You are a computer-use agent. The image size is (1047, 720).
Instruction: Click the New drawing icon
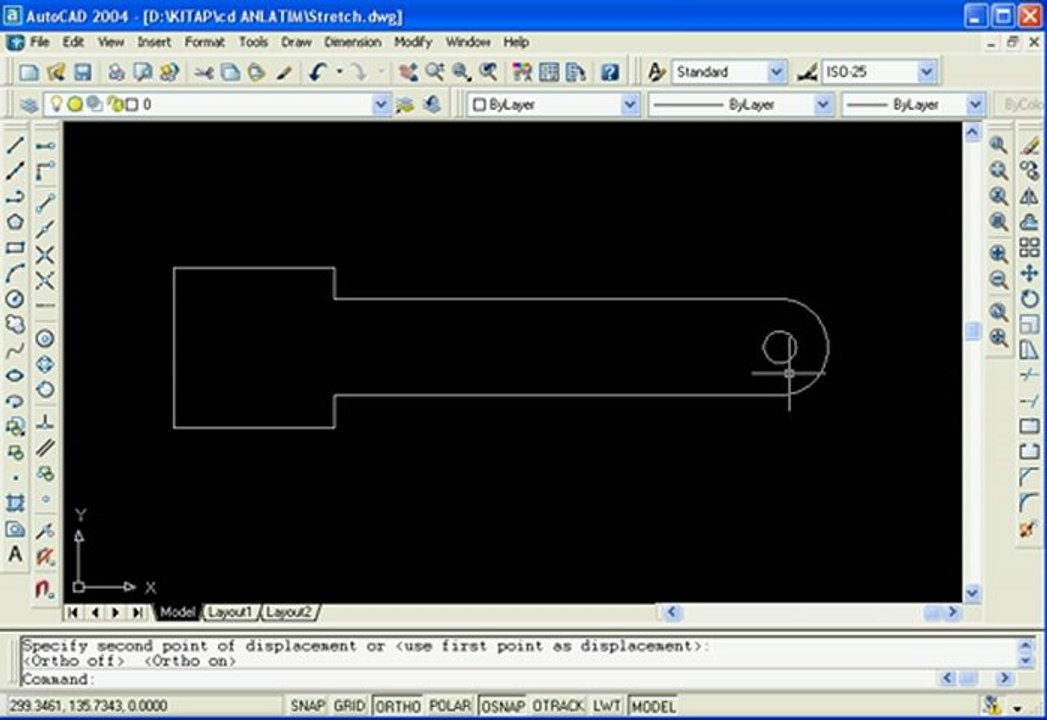tap(29, 72)
